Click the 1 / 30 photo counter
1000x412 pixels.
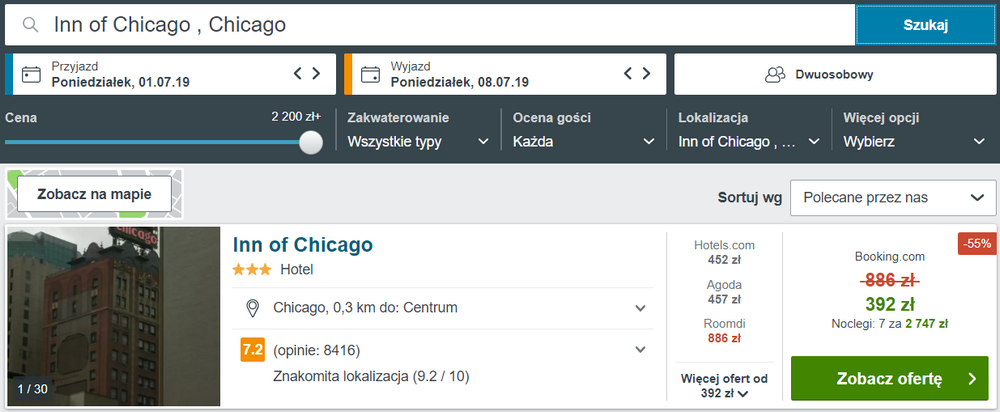pos(33,388)
